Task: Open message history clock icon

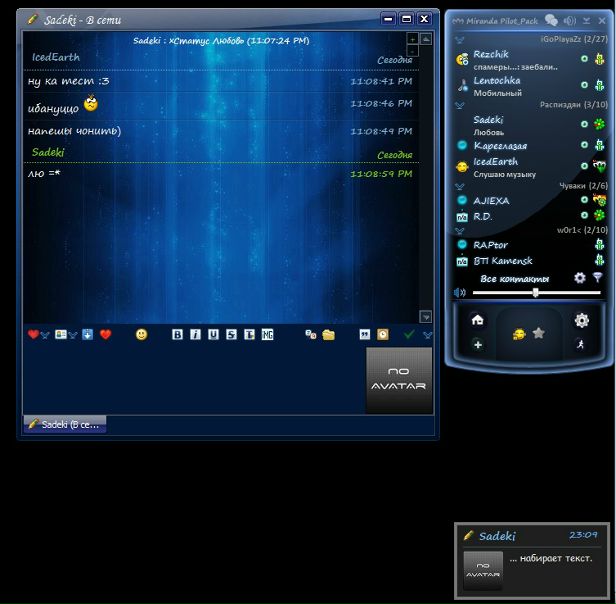Action: click(x=381, y=334)
